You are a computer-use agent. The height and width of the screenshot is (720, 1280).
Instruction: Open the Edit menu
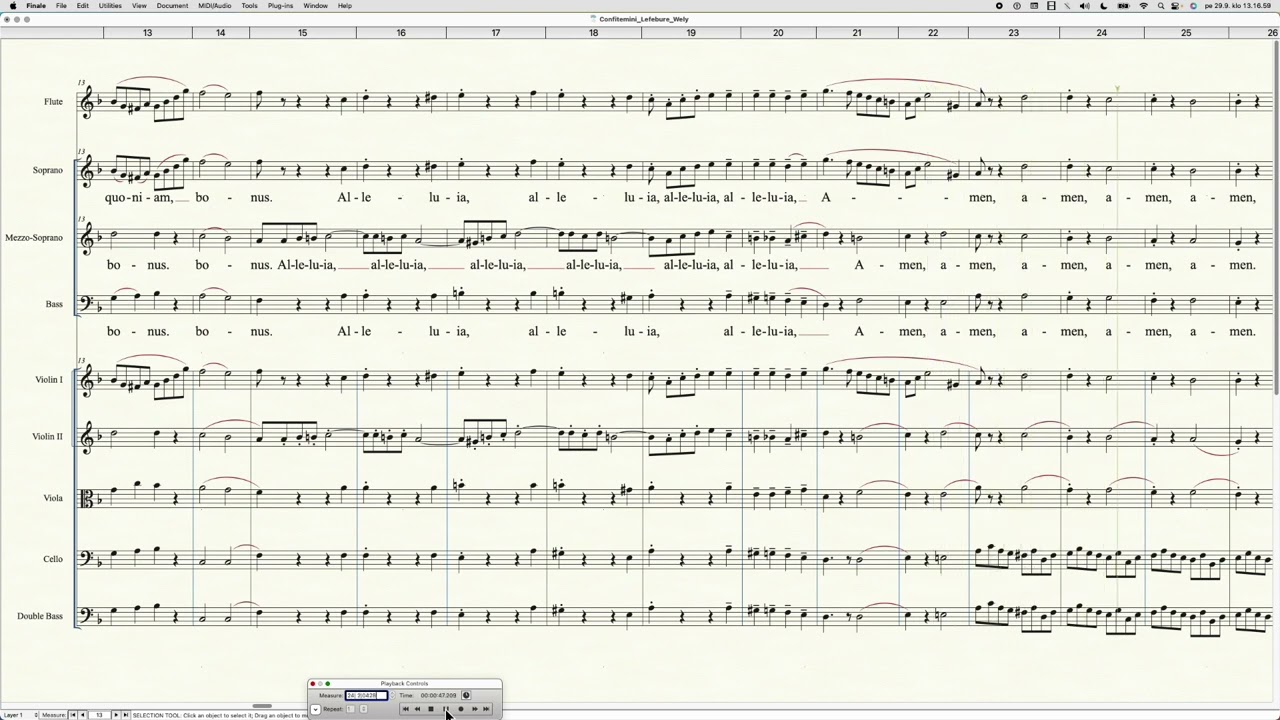pyautogui.click(x=83, y=6)
